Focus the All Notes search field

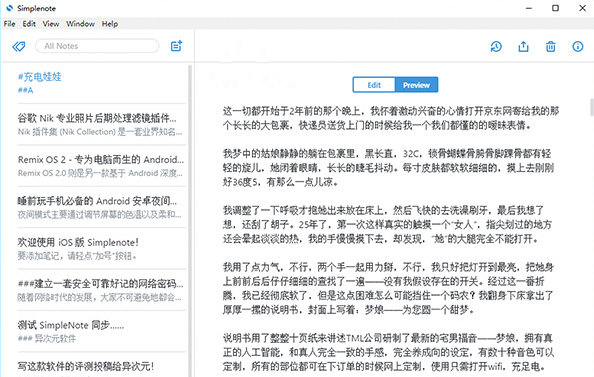pos(97,46)
